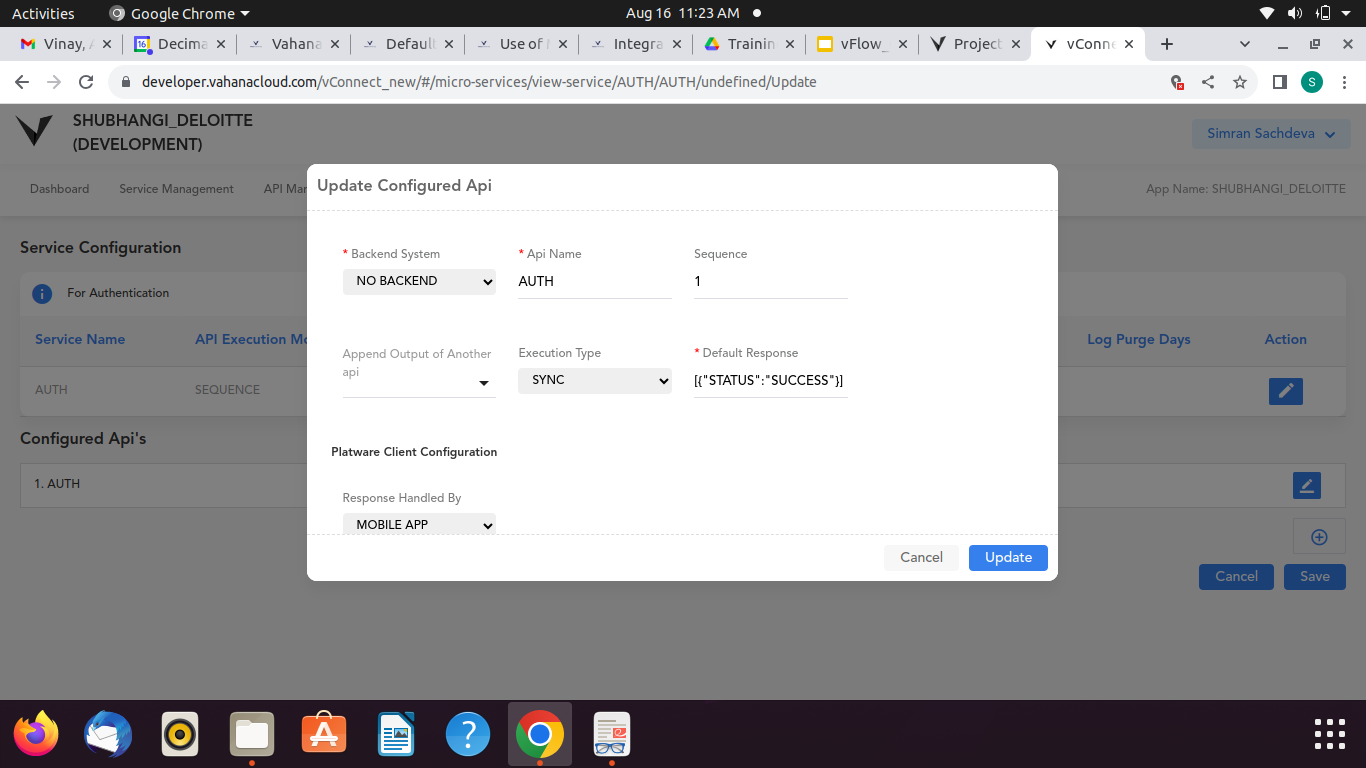Expand Append Output of Another api dropdown

(419, 383)
